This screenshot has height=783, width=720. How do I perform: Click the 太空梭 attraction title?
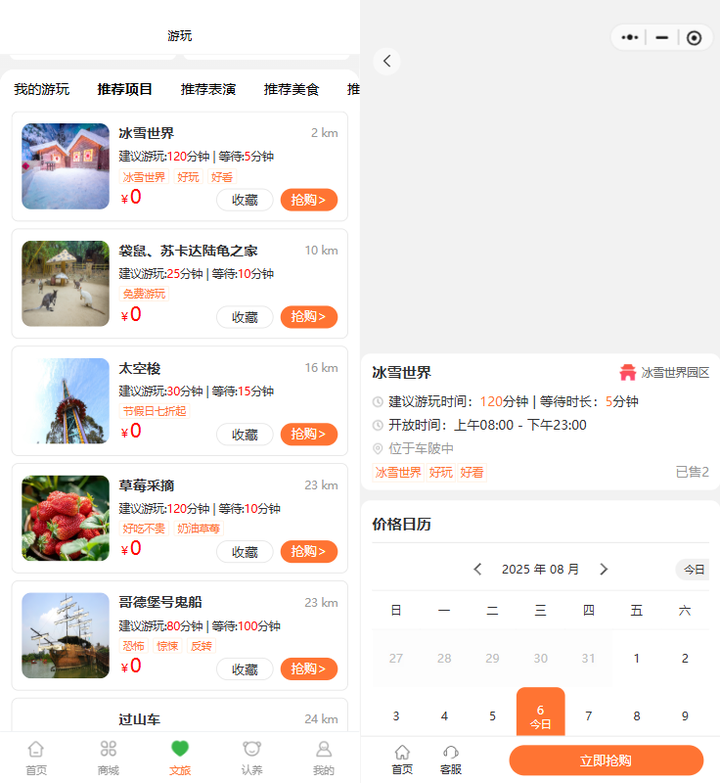coord(139,369)
